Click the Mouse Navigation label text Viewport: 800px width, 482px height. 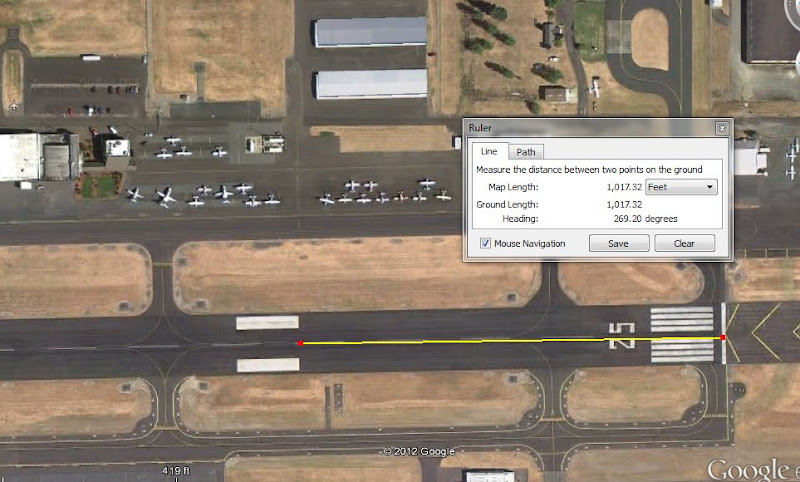point(530,244)
